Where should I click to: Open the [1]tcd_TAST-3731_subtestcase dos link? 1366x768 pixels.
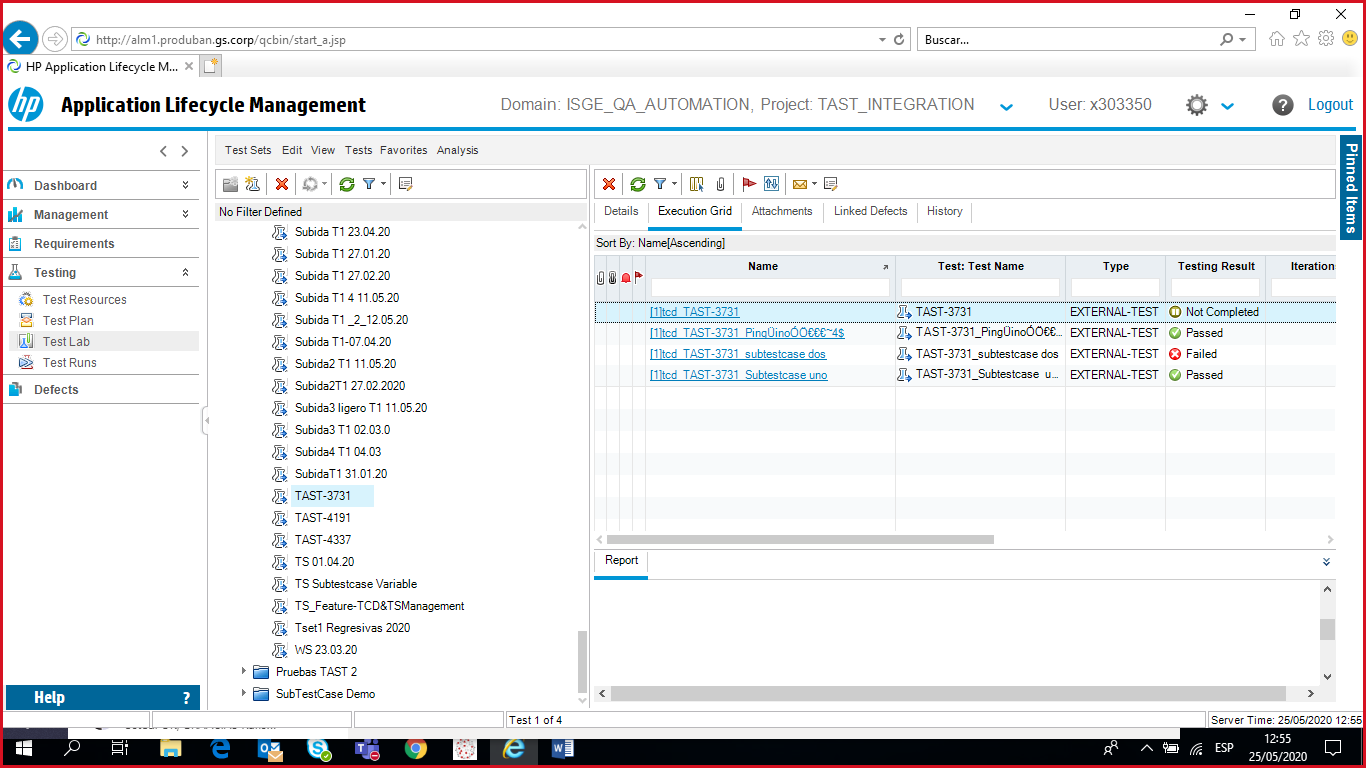(x=737, y=354)
